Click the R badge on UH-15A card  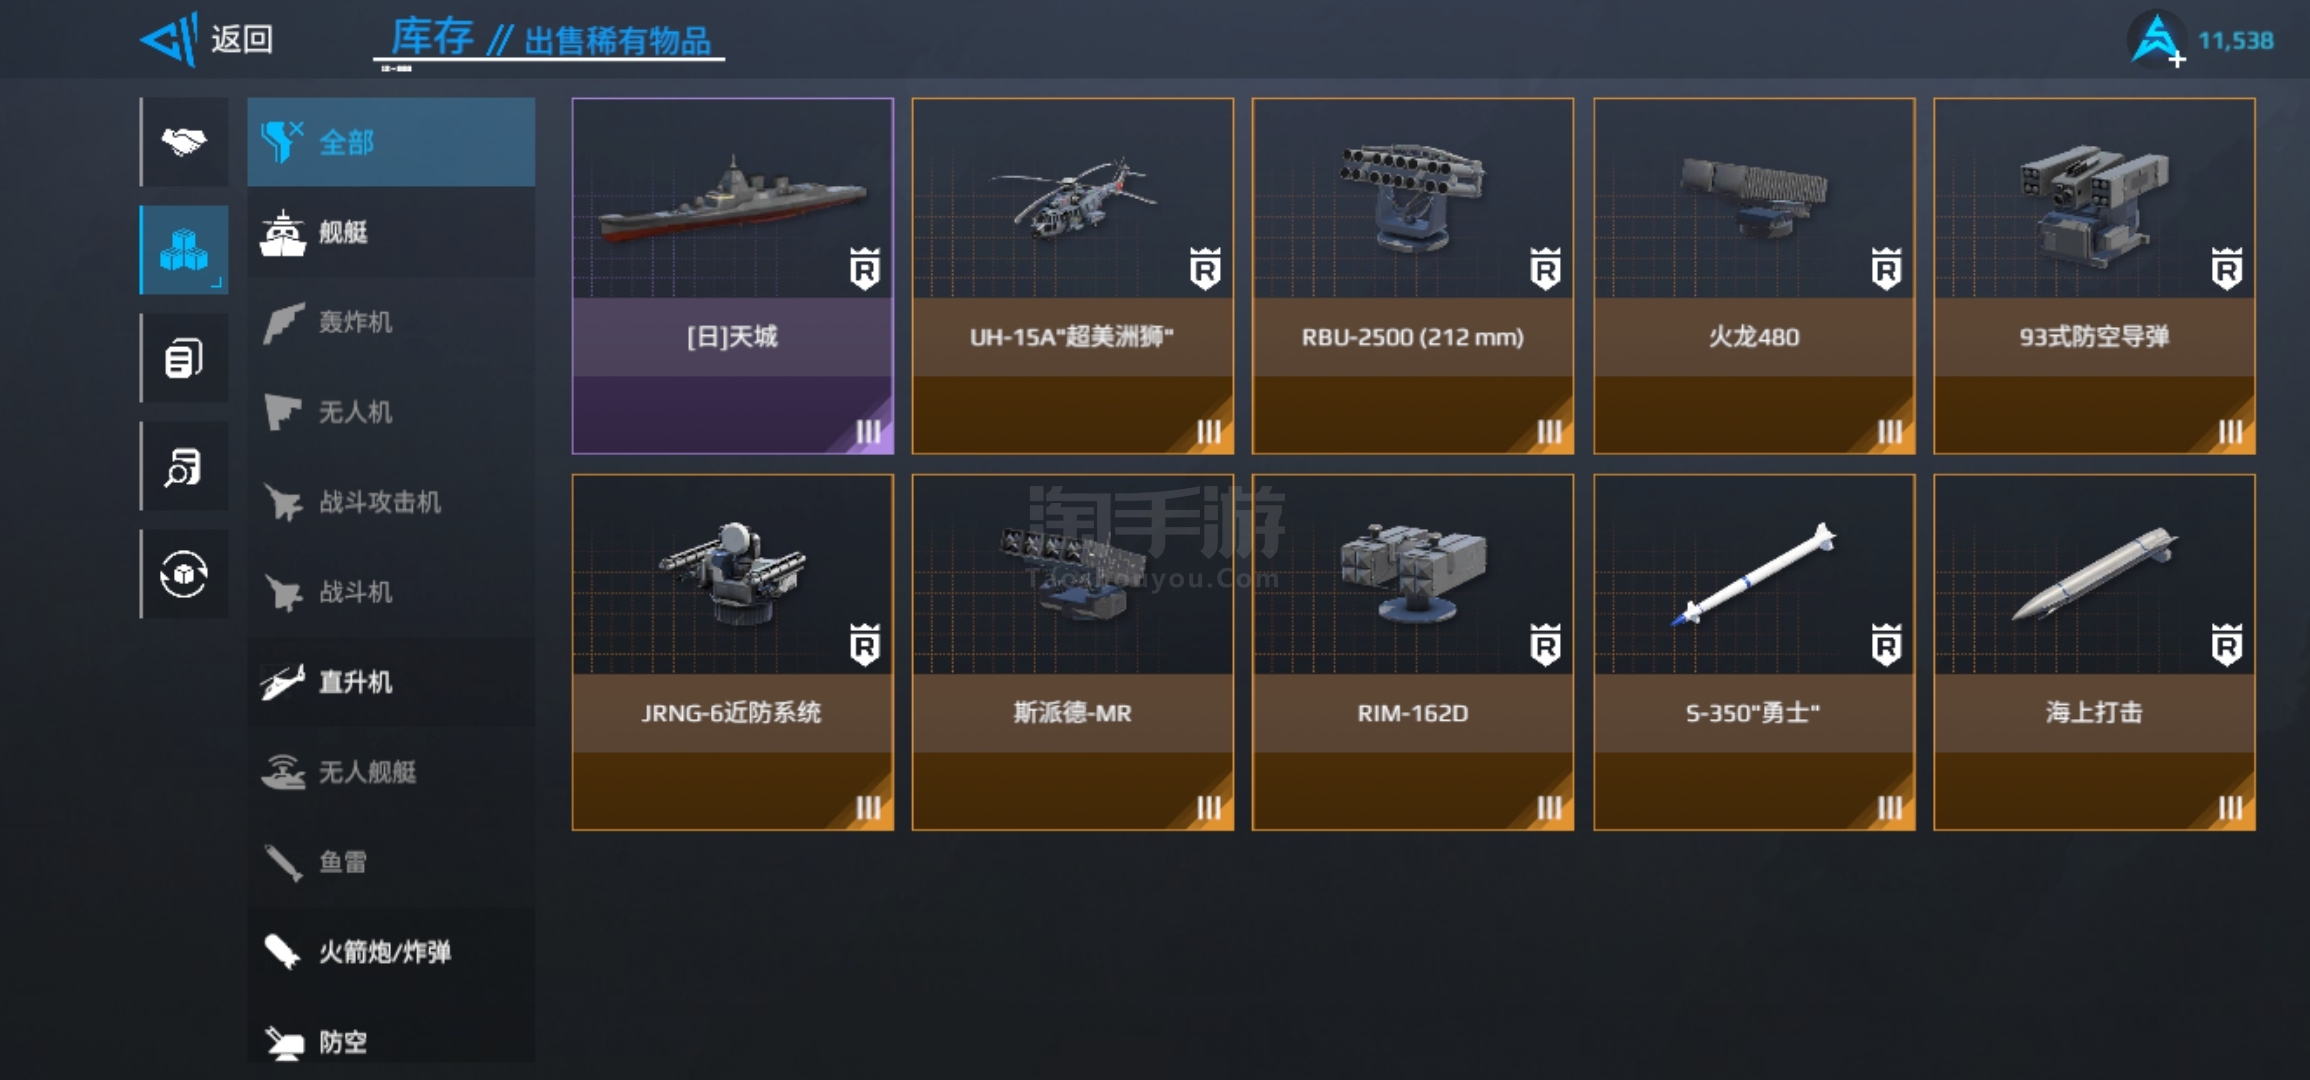(1205, 268)
